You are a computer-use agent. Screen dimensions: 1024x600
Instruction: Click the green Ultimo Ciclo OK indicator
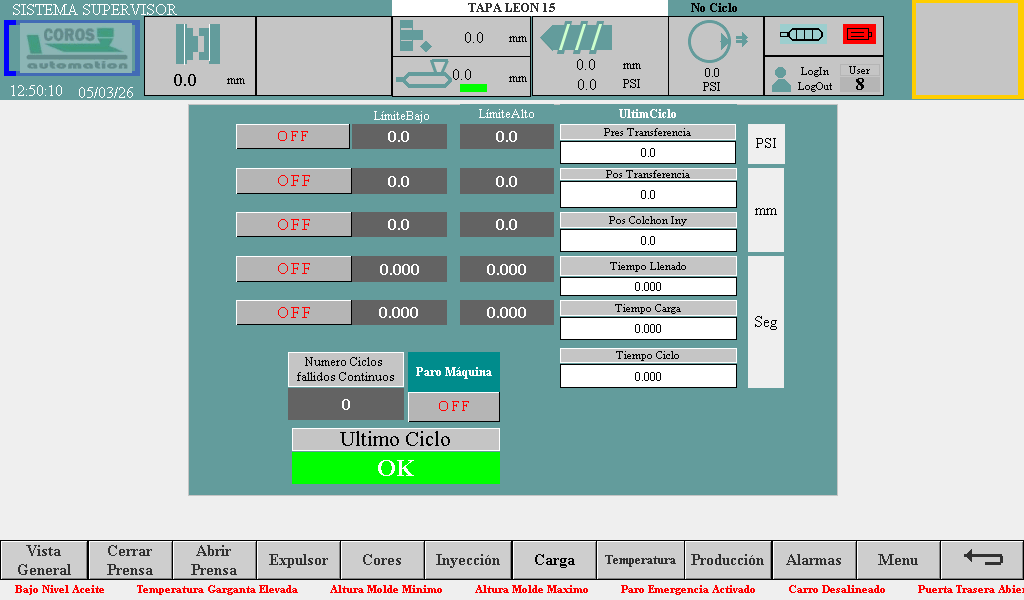pos(395,468)
